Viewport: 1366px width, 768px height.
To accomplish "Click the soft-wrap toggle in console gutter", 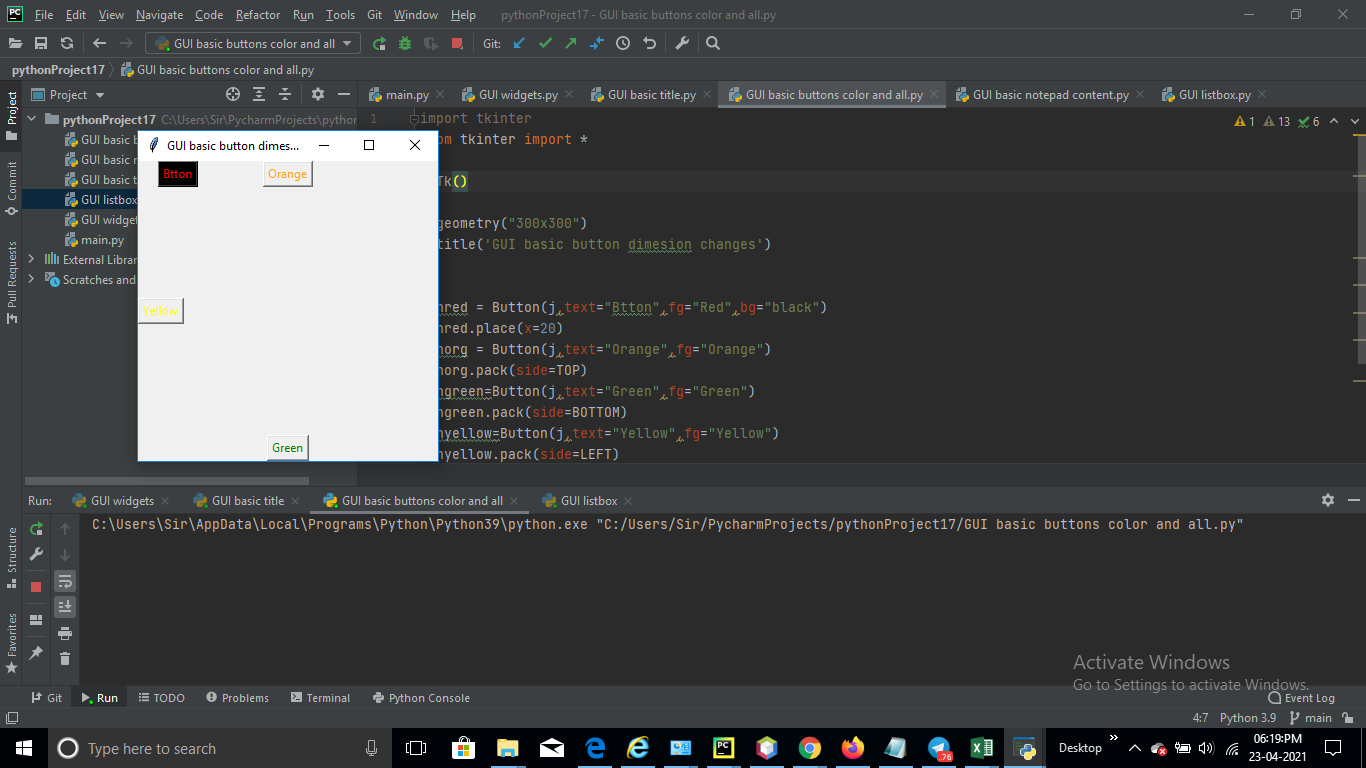I will tap(65, 580).
